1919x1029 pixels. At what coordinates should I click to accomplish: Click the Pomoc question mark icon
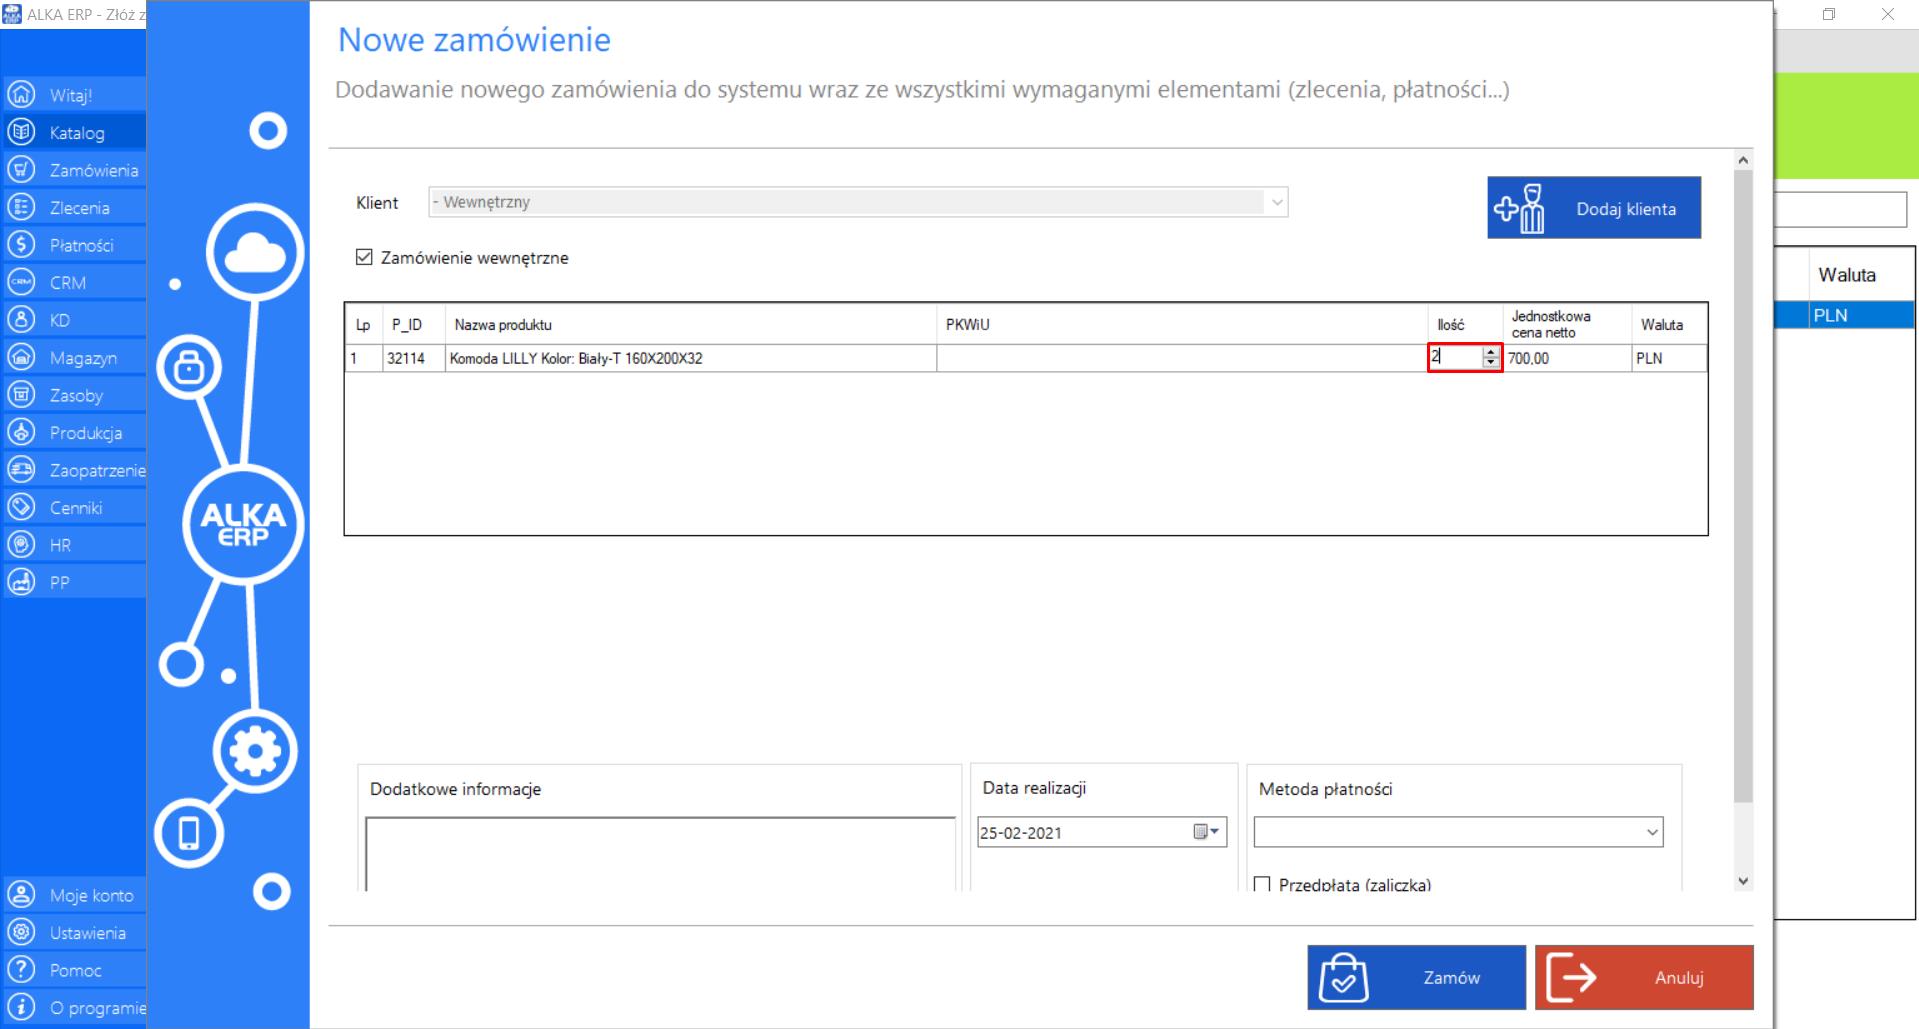(x=21, y=970)
